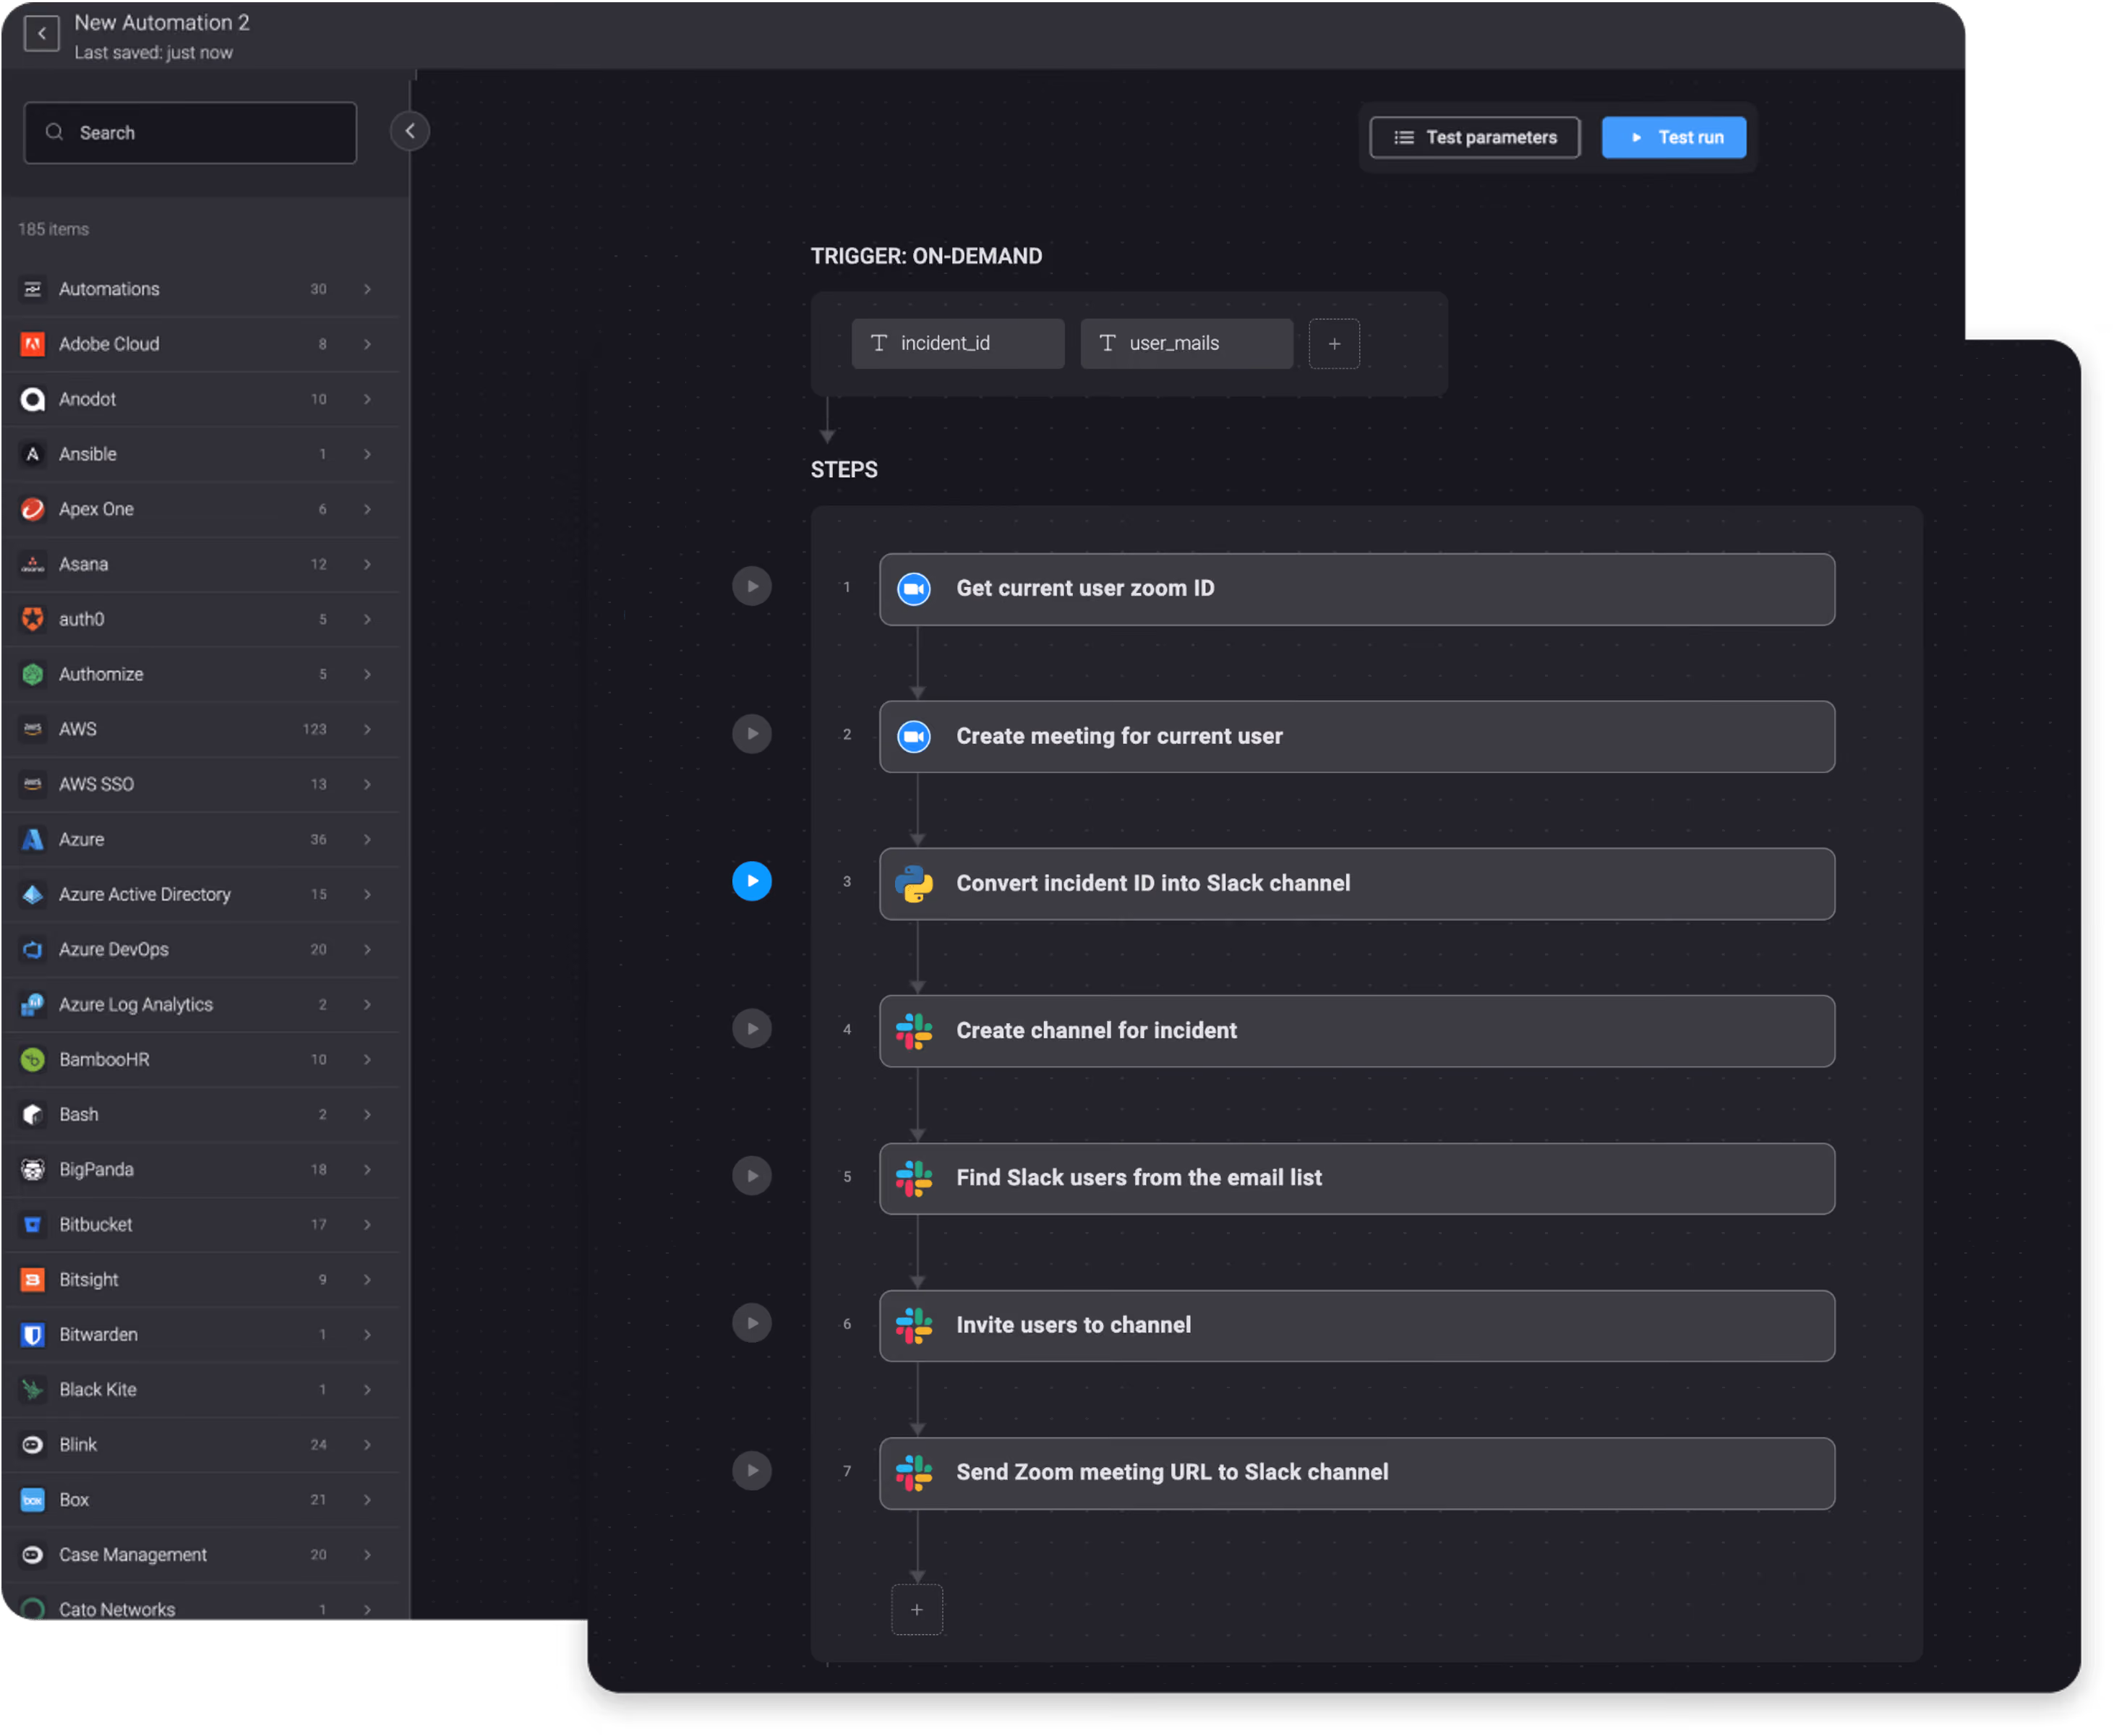
Task: Click the BigPanda icon
Action: coord(33,1170)
